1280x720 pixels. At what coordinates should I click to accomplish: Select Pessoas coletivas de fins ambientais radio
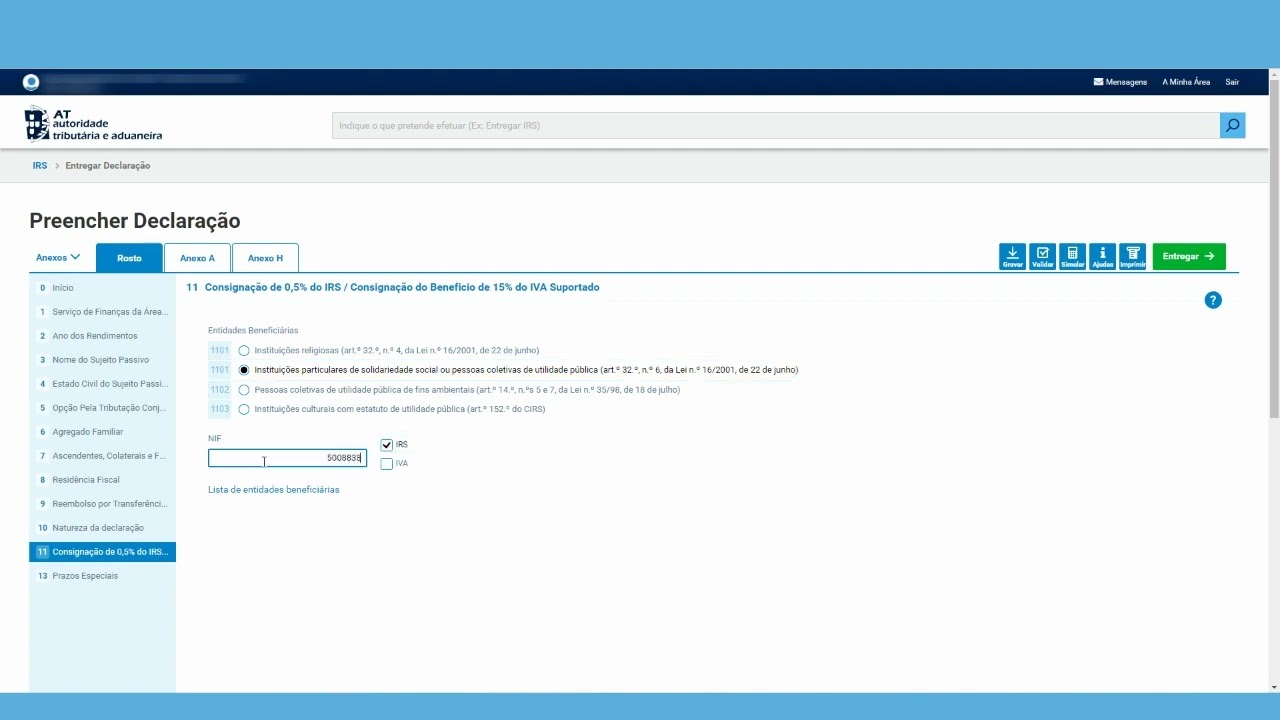[x=244, y=390]
